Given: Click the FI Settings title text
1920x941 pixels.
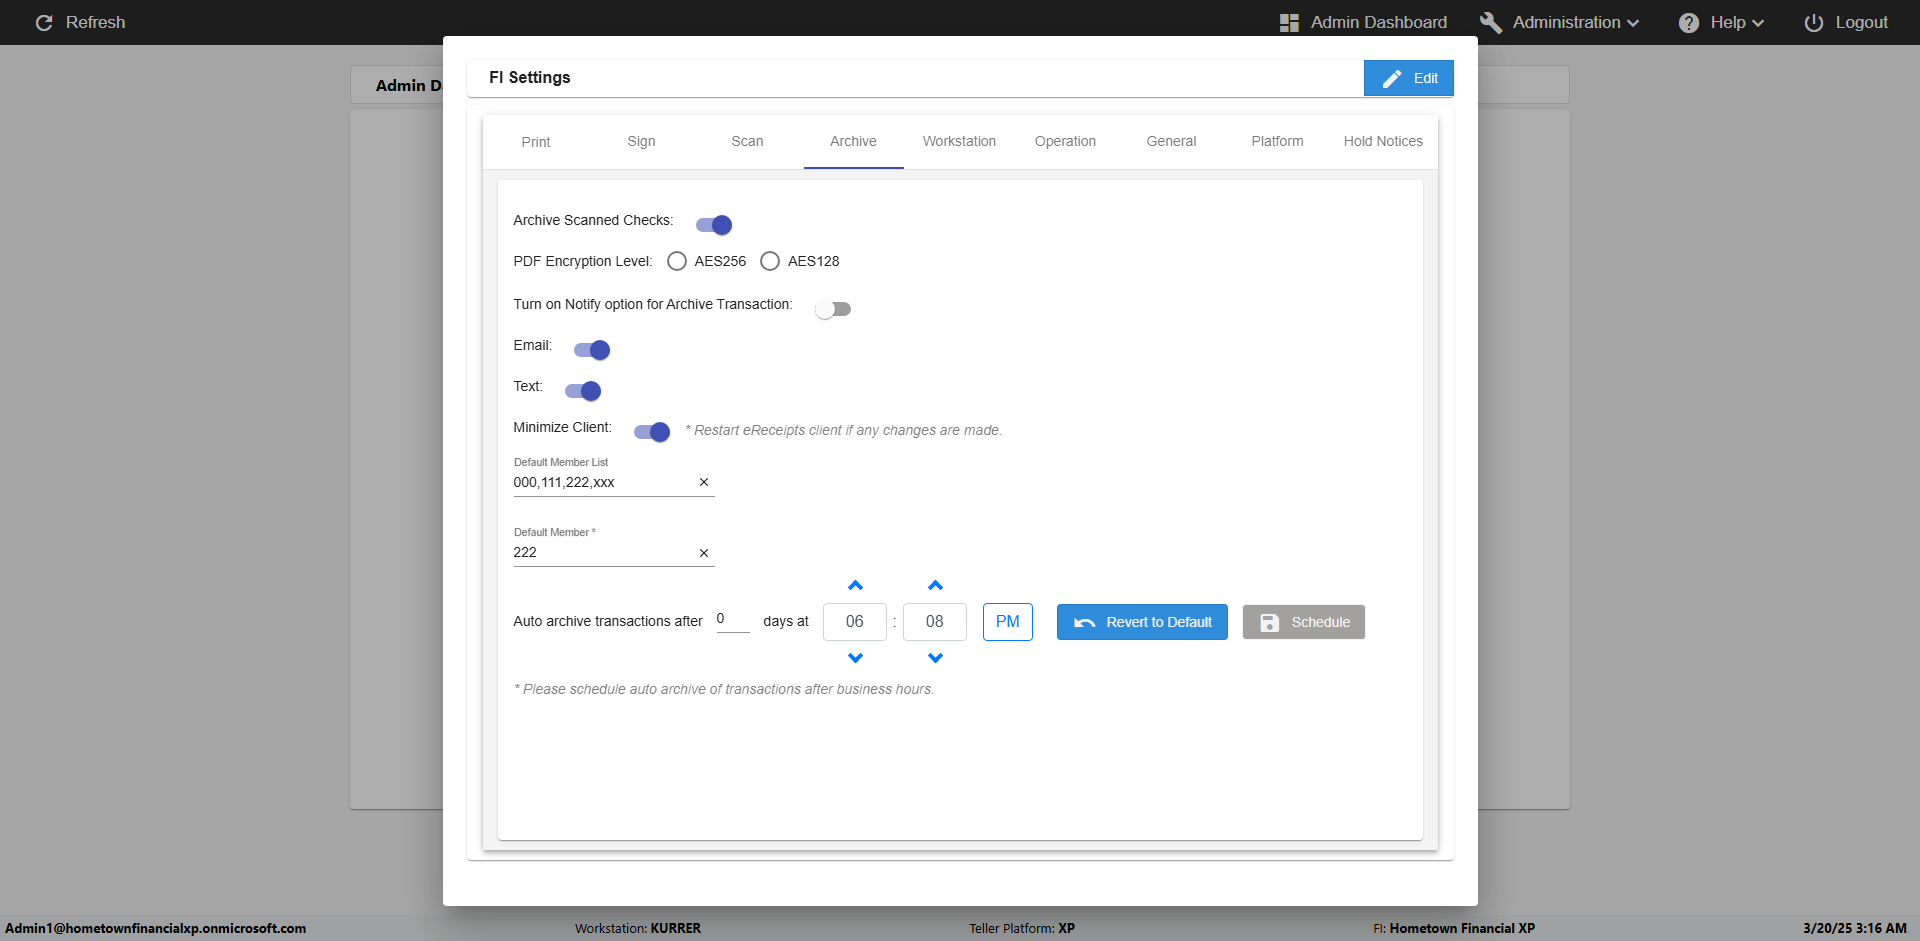Looking at the screenshot, I should 530,78.
